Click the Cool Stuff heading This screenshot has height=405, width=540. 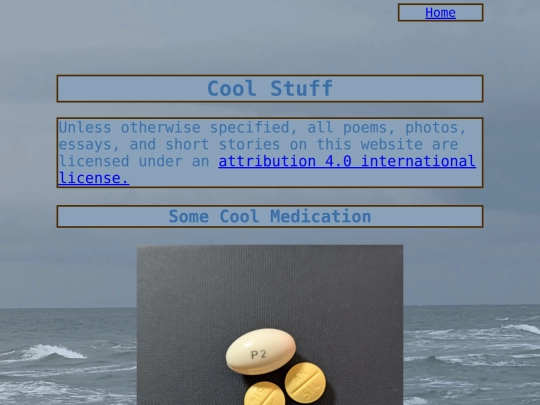(270, 89)
